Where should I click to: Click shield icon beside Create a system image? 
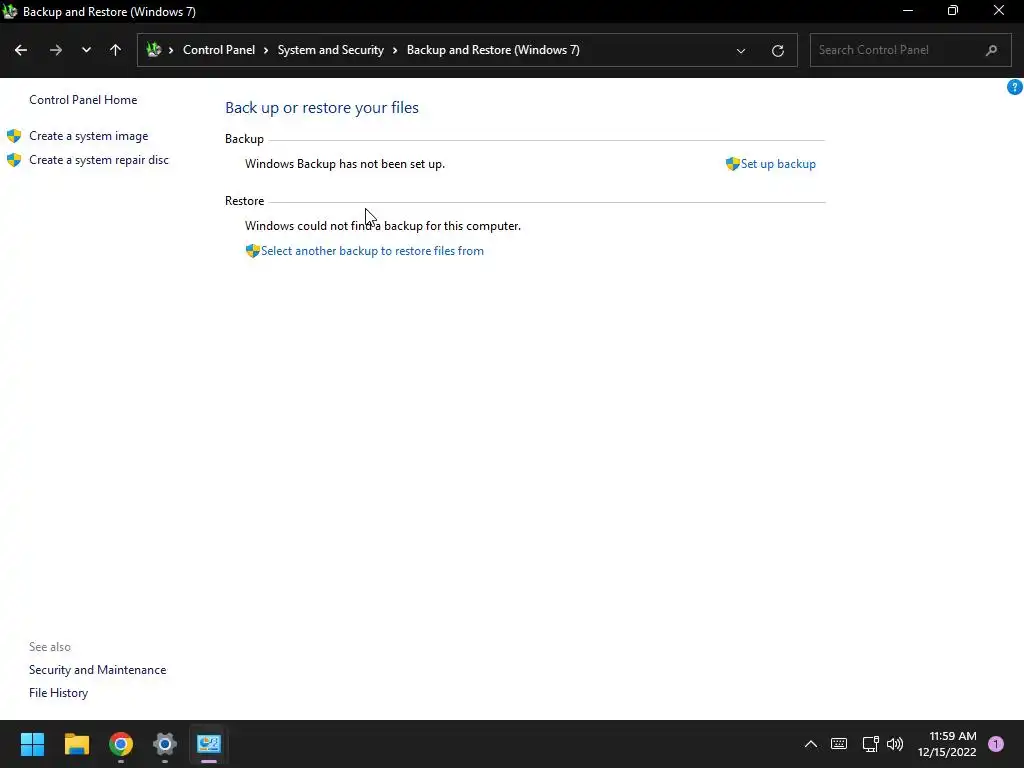[14, 136]
